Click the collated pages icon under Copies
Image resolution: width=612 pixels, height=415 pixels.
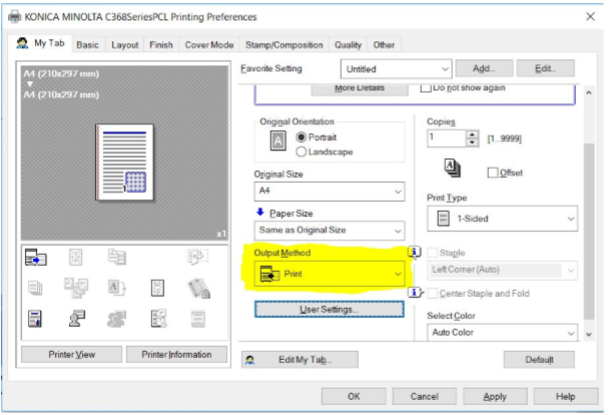tap(452, 168)
